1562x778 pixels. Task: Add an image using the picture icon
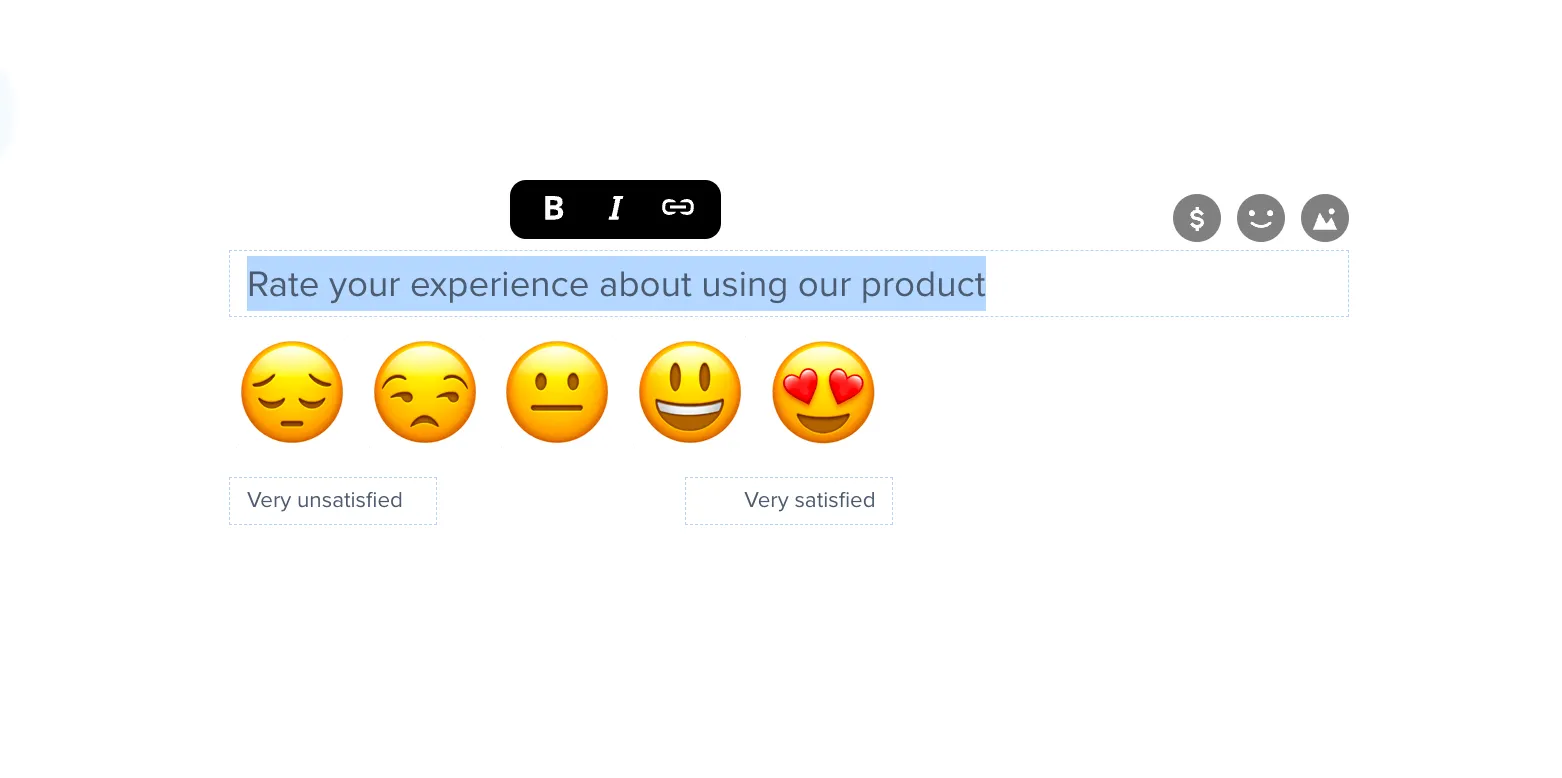point(1325,218)
